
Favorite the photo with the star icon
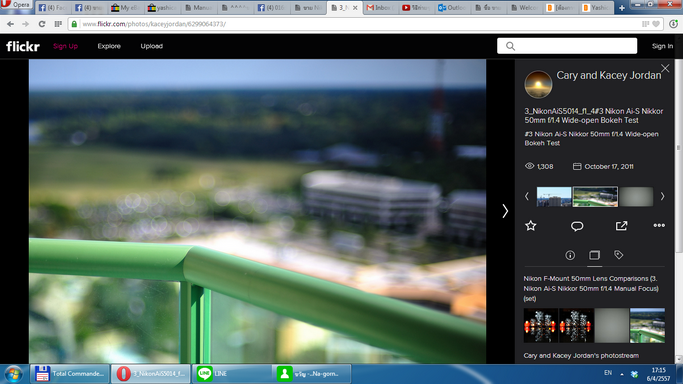coord(531,226)
